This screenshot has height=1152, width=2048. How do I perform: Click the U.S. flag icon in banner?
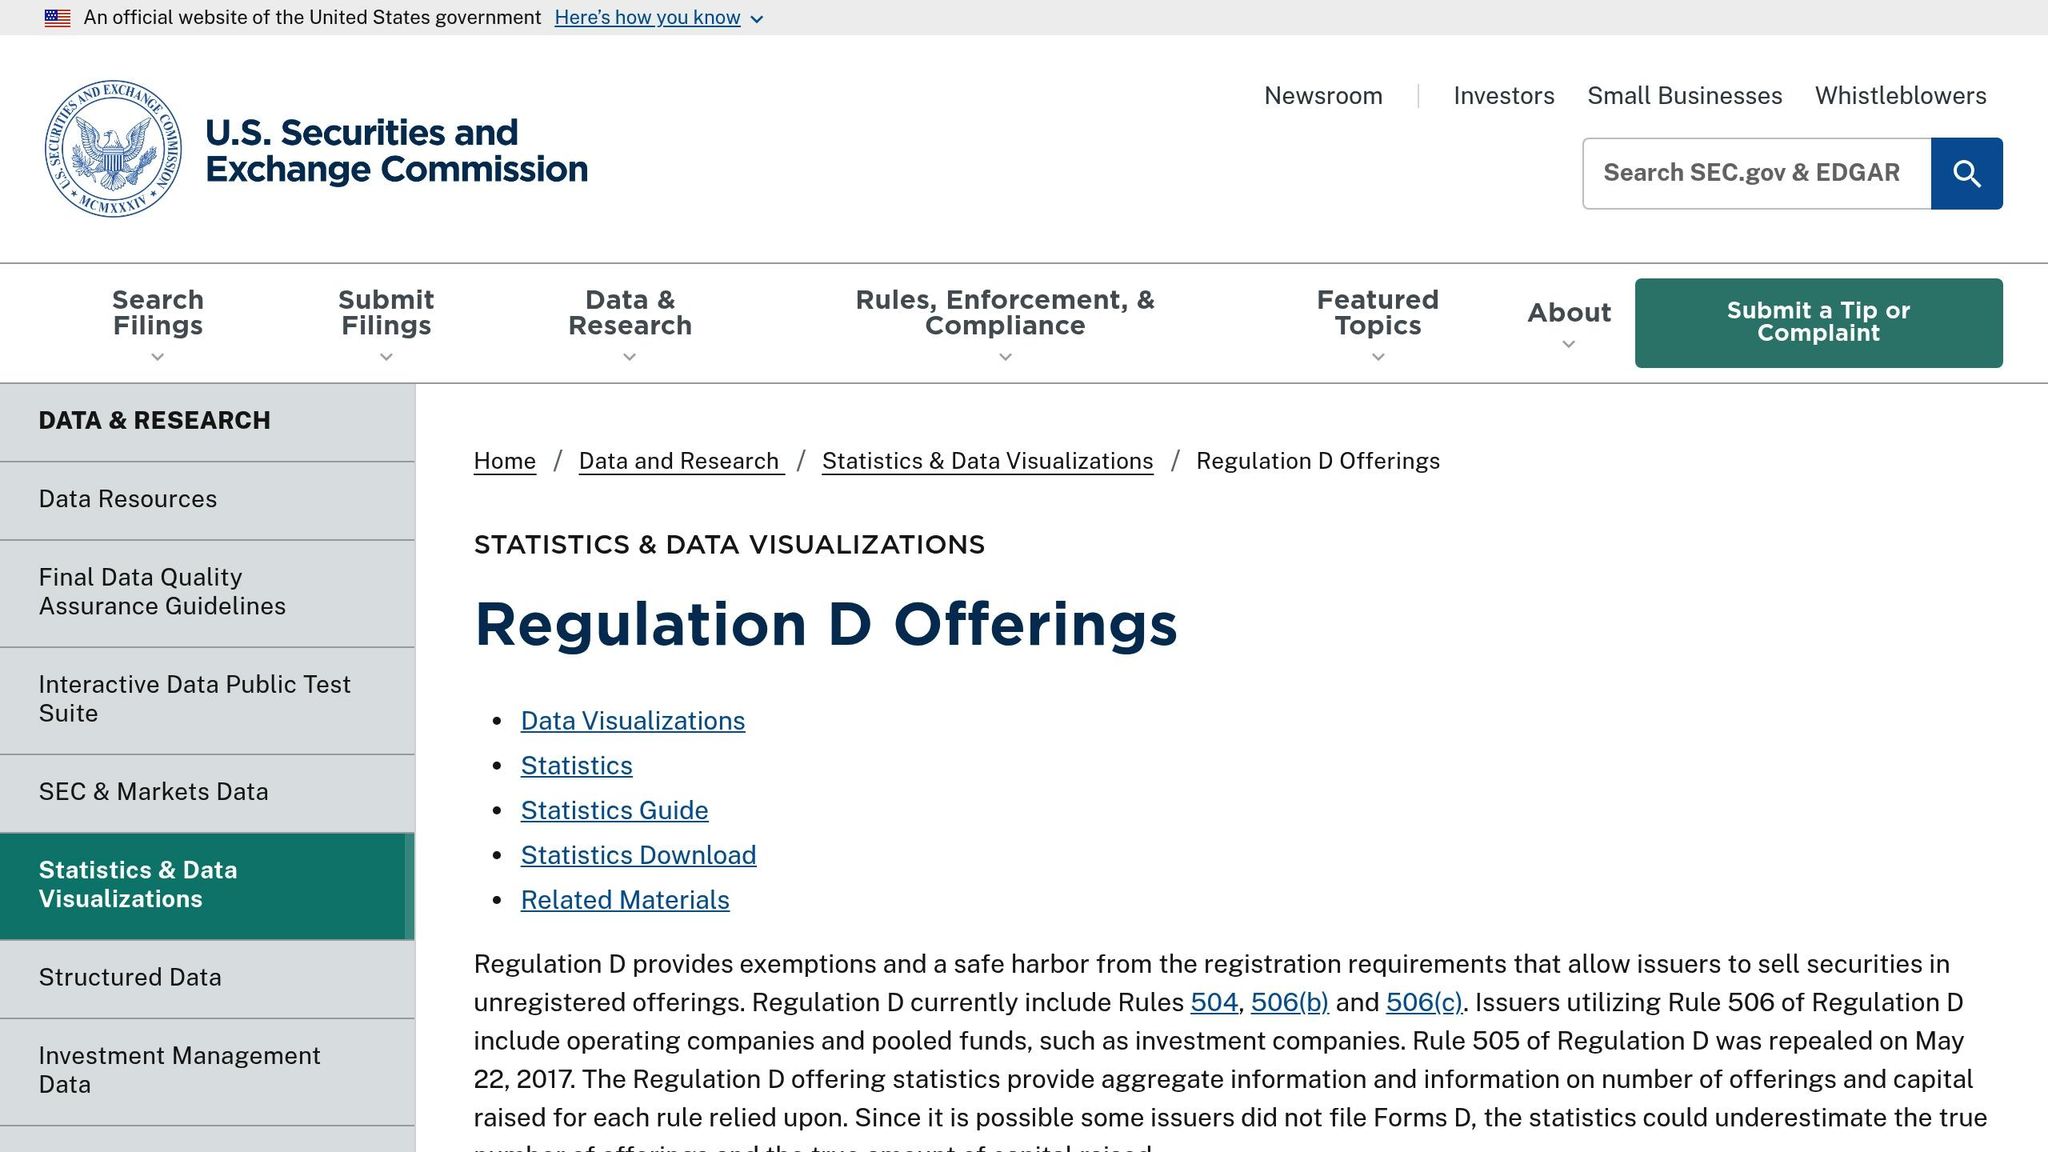pyautogui.click(x=55, y=16)
